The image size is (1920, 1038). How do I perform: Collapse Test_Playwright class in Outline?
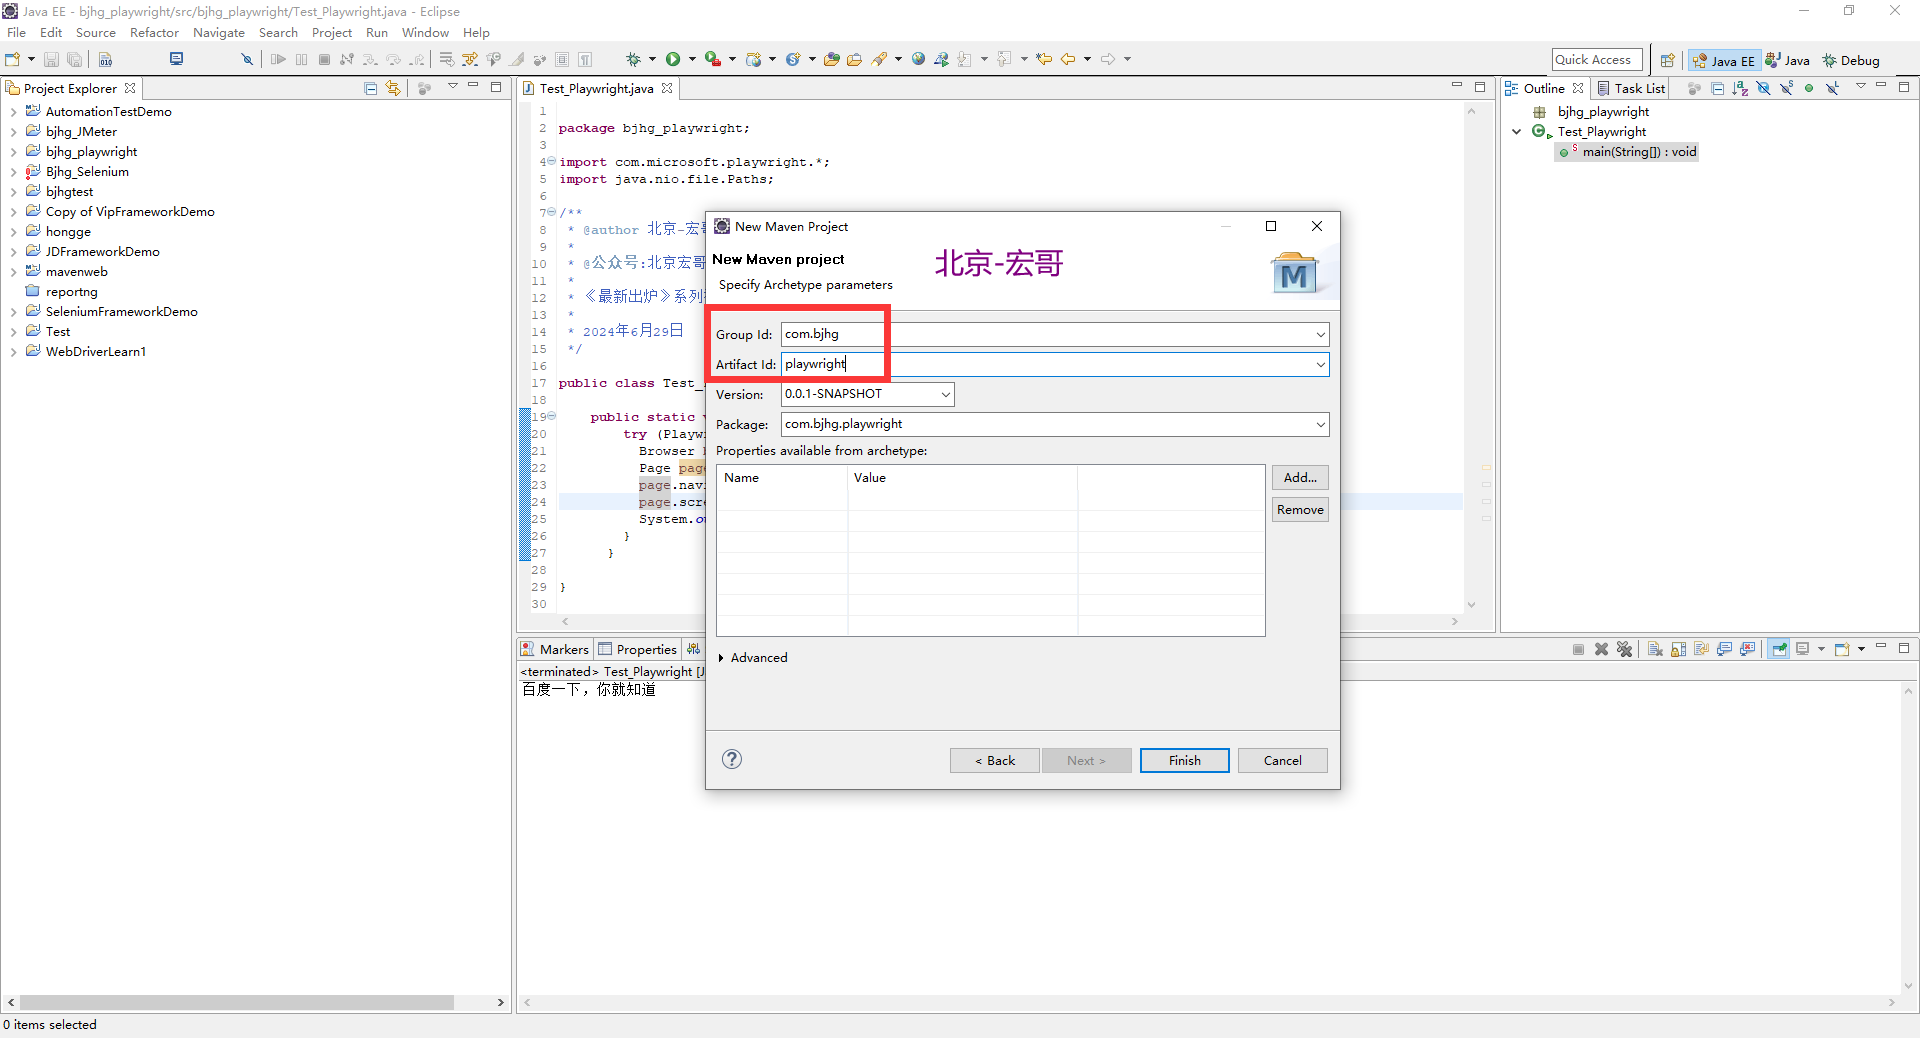1517,132
